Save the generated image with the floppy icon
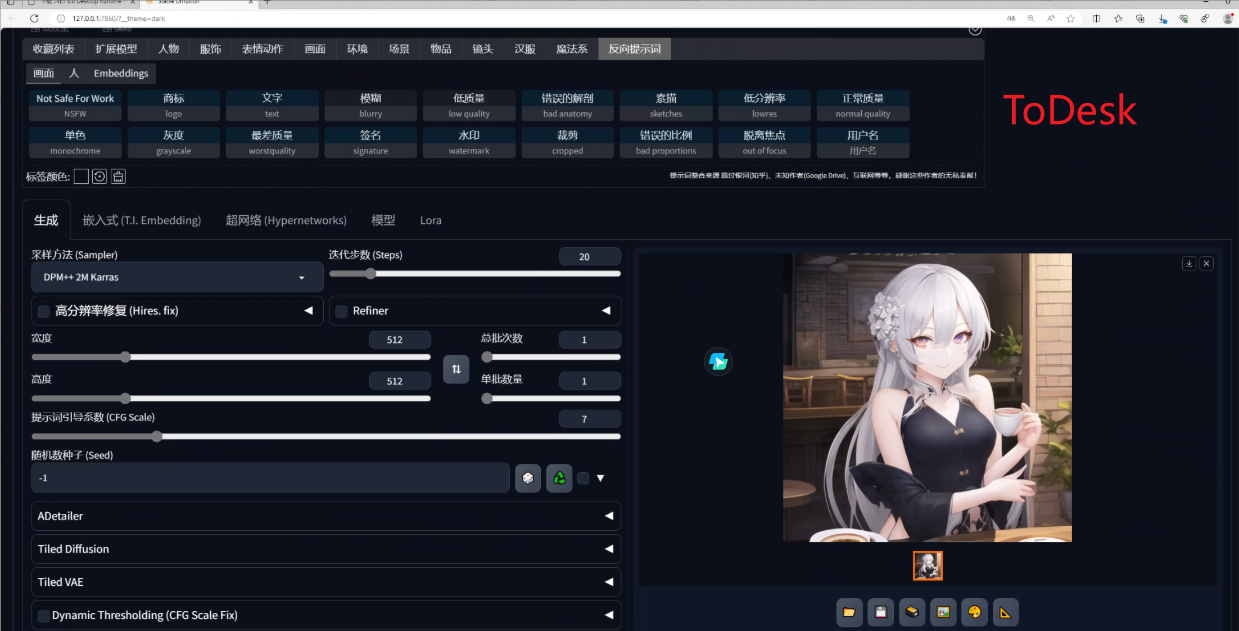The height and width of the screenshot is (631, 1239). [880, 612]
